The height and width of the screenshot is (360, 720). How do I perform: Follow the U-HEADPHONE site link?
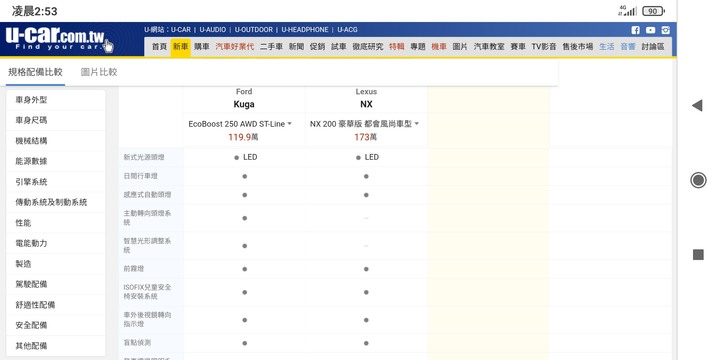point(305,30)
